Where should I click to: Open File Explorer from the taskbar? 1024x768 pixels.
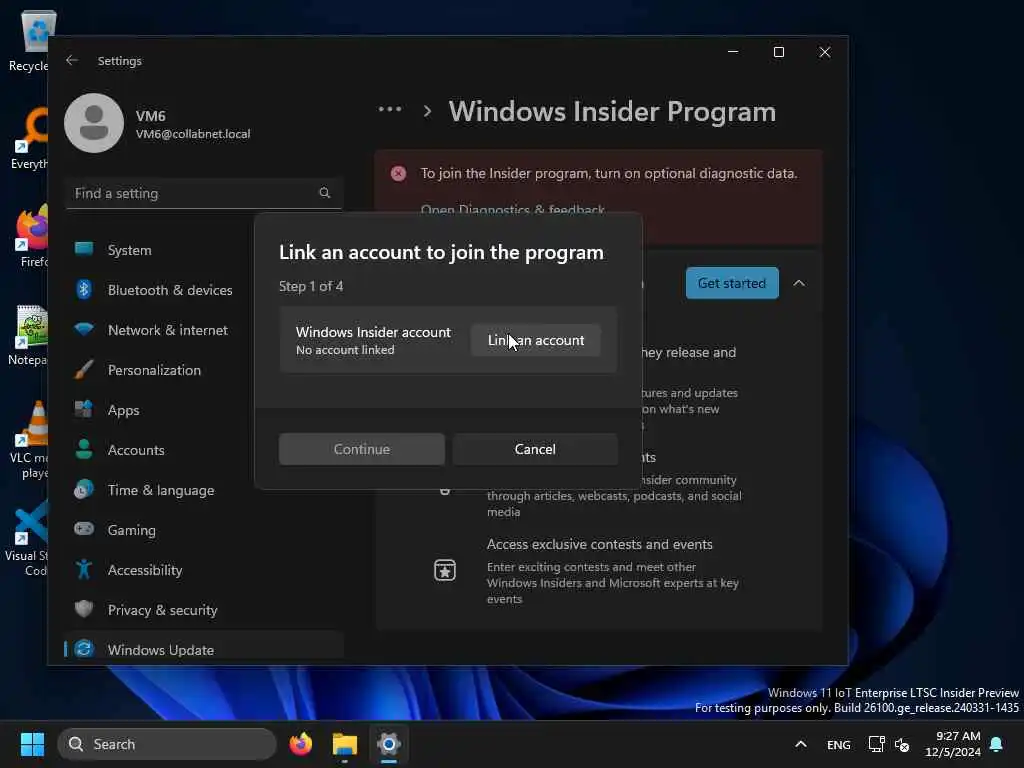(x=345, y=744)
